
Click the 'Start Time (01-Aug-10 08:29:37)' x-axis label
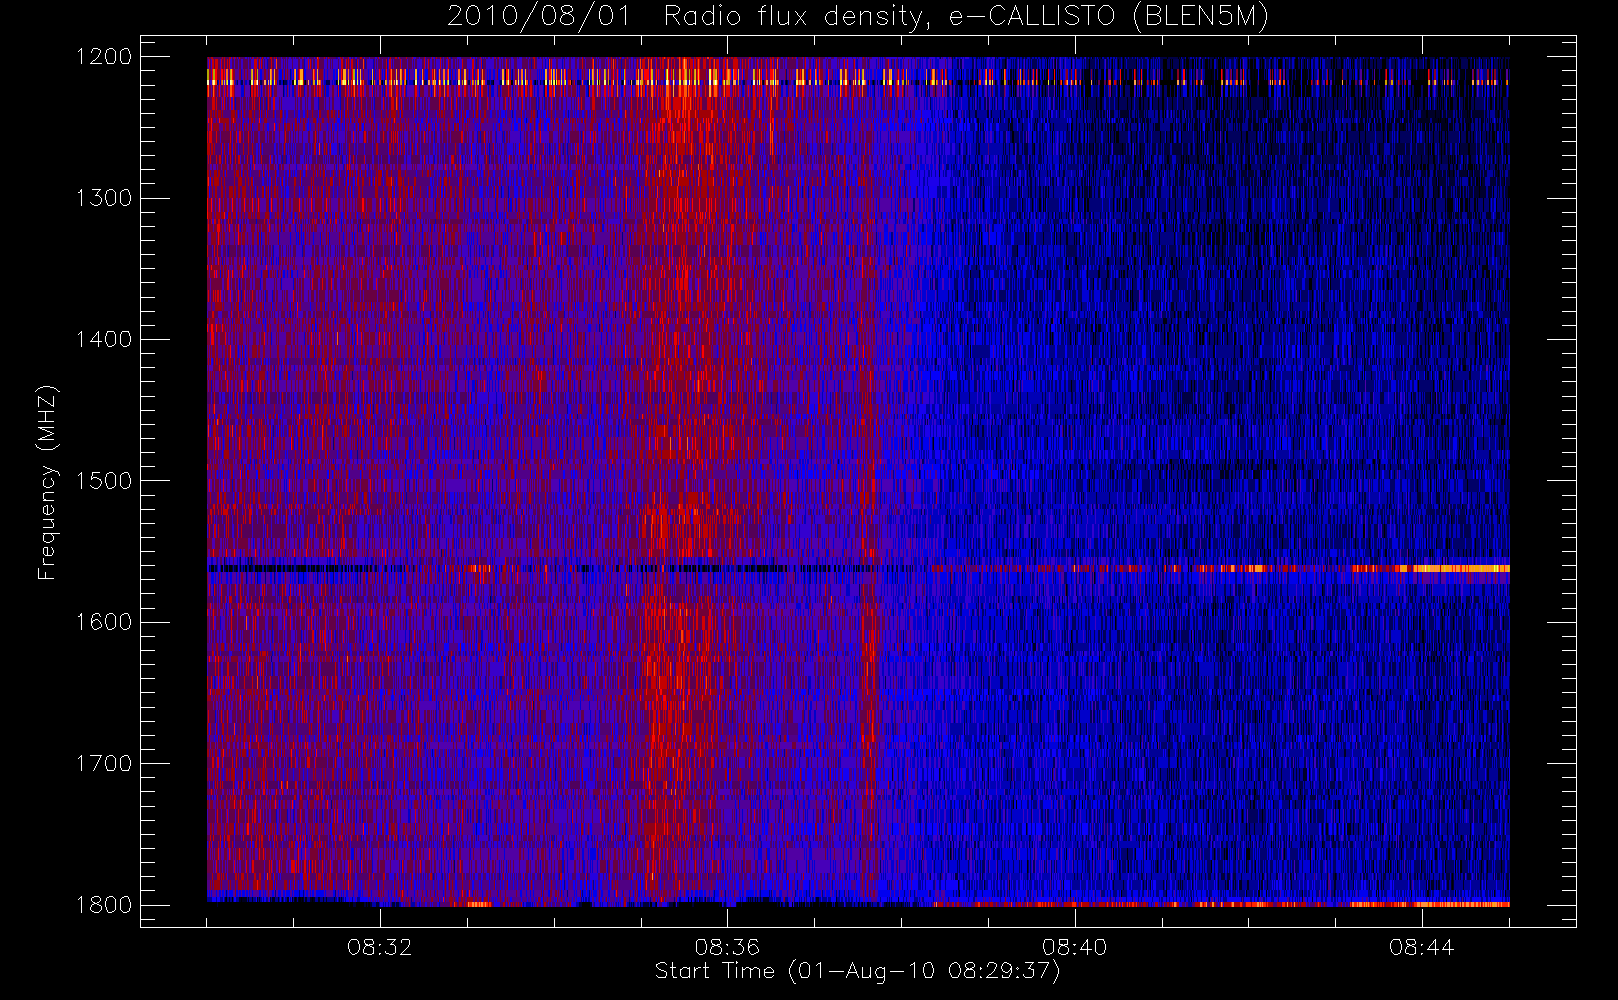(857, 971)
